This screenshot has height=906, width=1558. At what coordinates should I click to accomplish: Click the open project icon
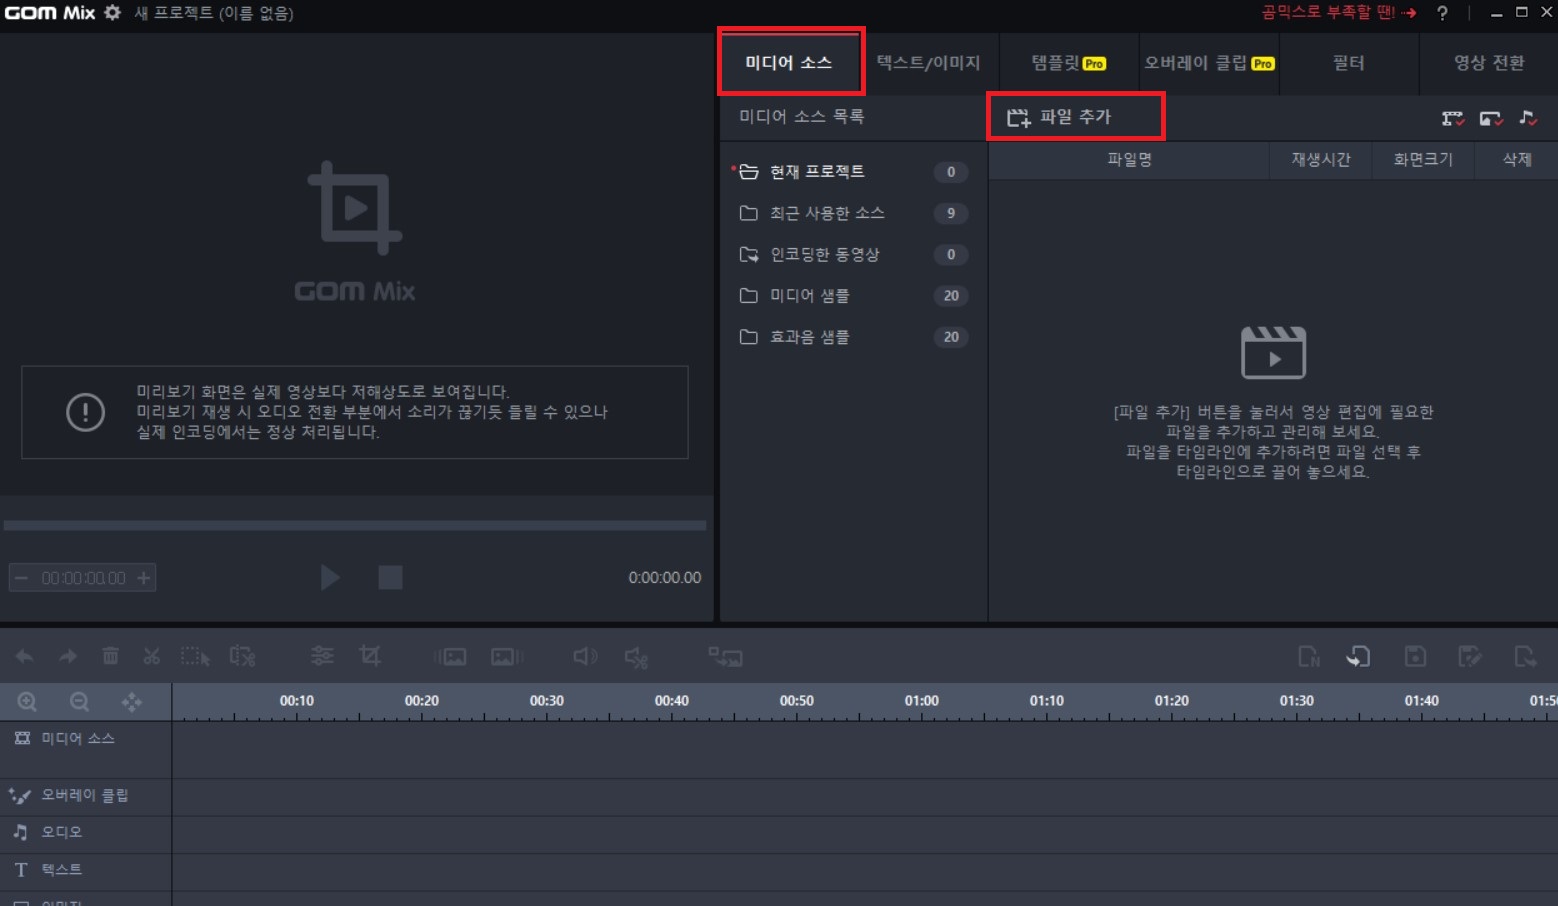pyautogui.click(x=1358, y=656)
